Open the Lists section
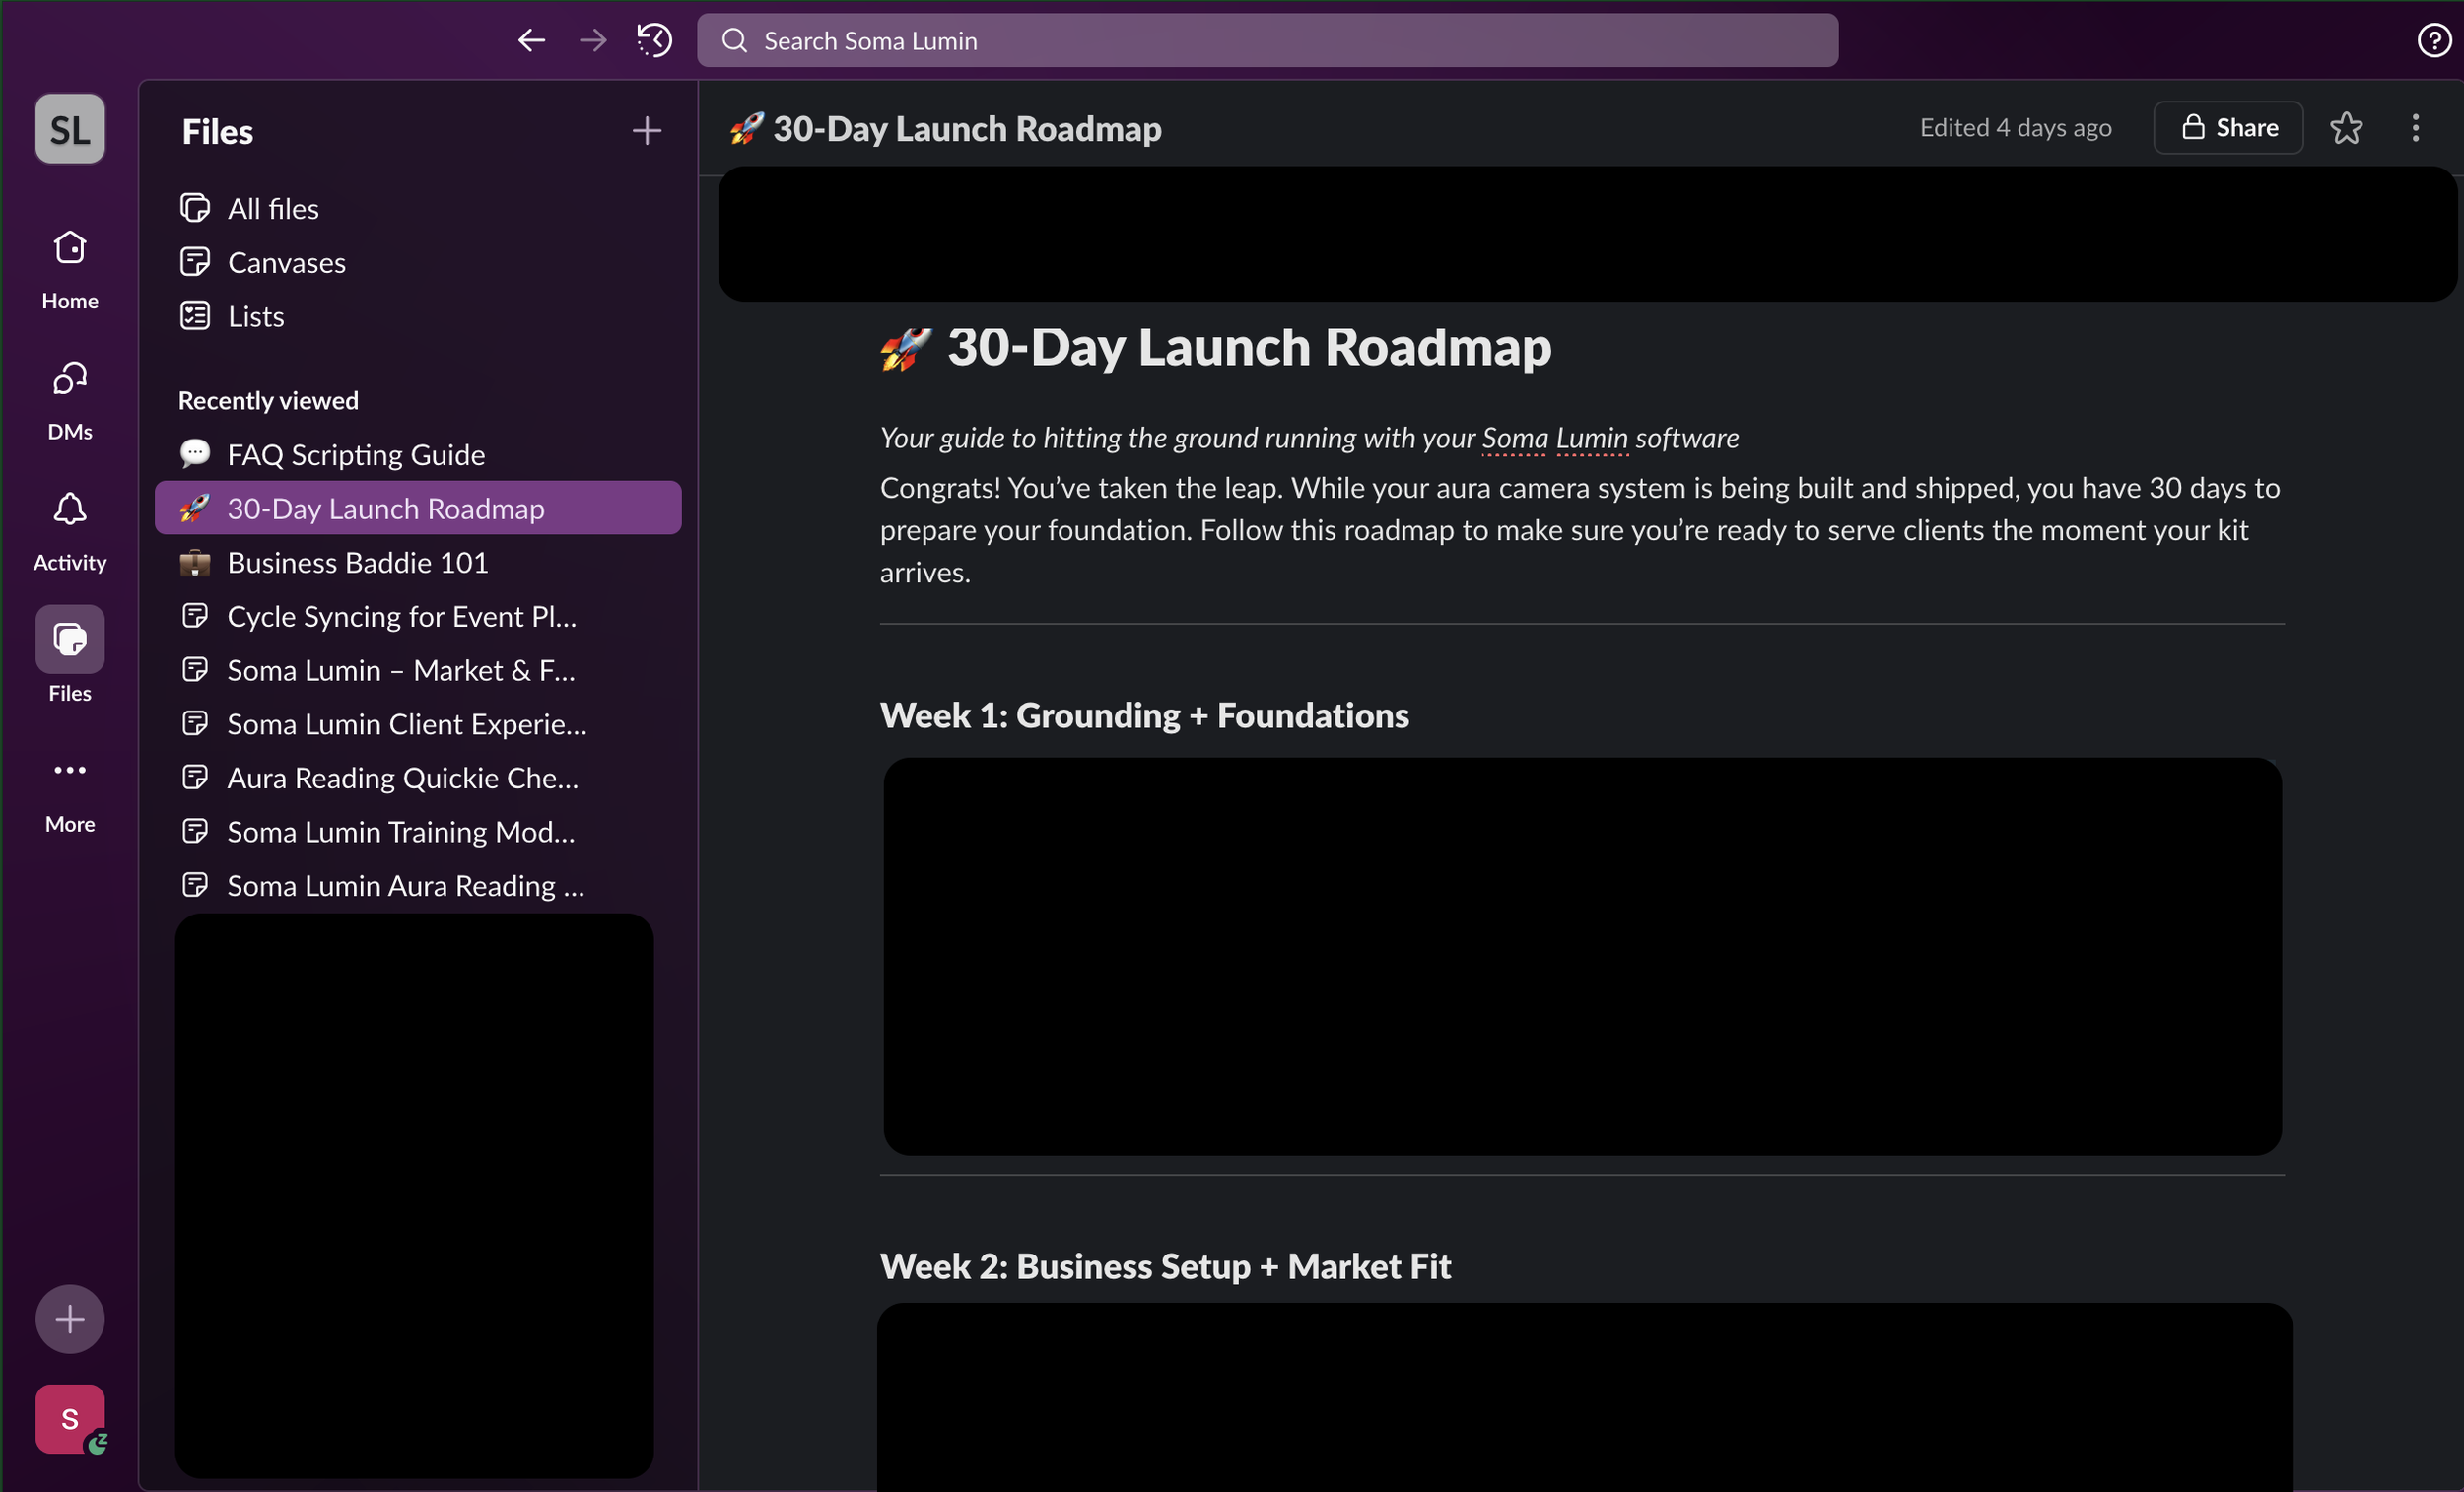Viewport: 2464px width, 1492px height. coord(255,316)
